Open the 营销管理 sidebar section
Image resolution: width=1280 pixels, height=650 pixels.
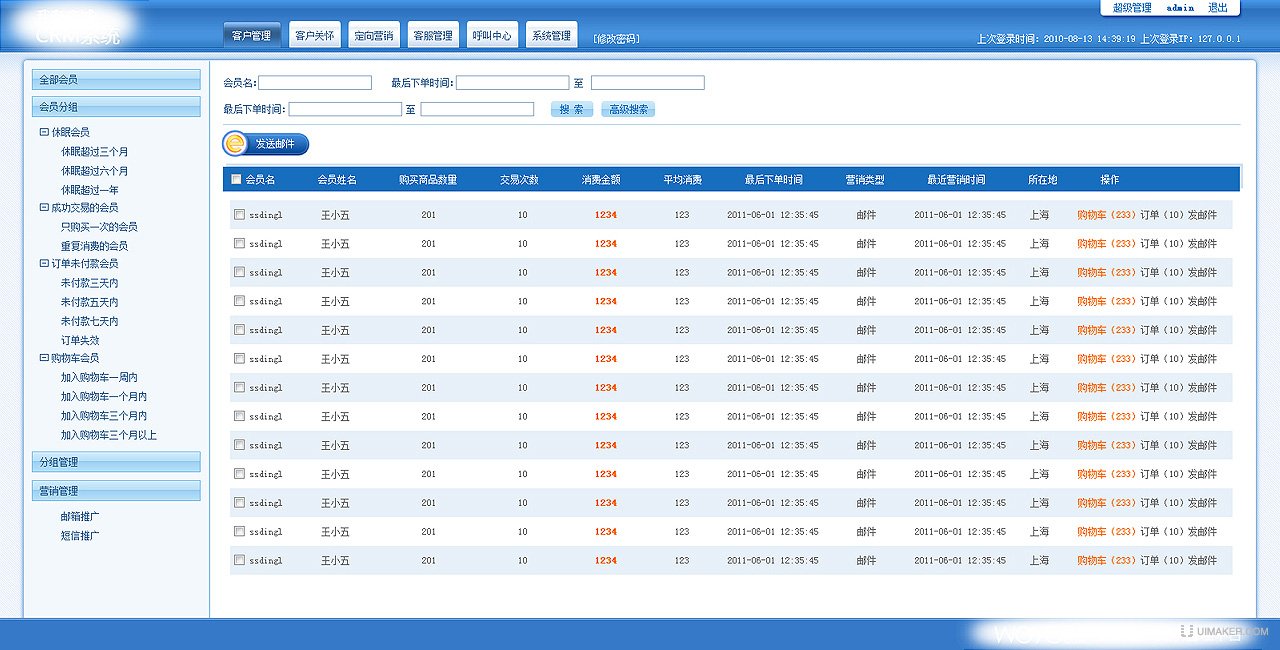tap(116, 491)
